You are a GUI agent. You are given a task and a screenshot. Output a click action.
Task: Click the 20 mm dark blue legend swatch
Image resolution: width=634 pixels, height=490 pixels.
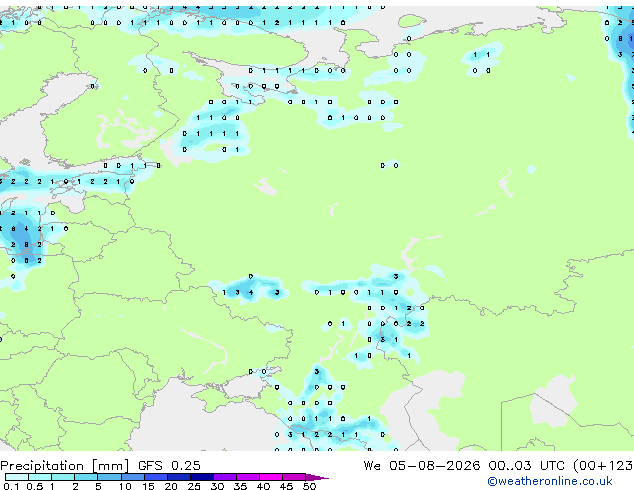point(178,477)
